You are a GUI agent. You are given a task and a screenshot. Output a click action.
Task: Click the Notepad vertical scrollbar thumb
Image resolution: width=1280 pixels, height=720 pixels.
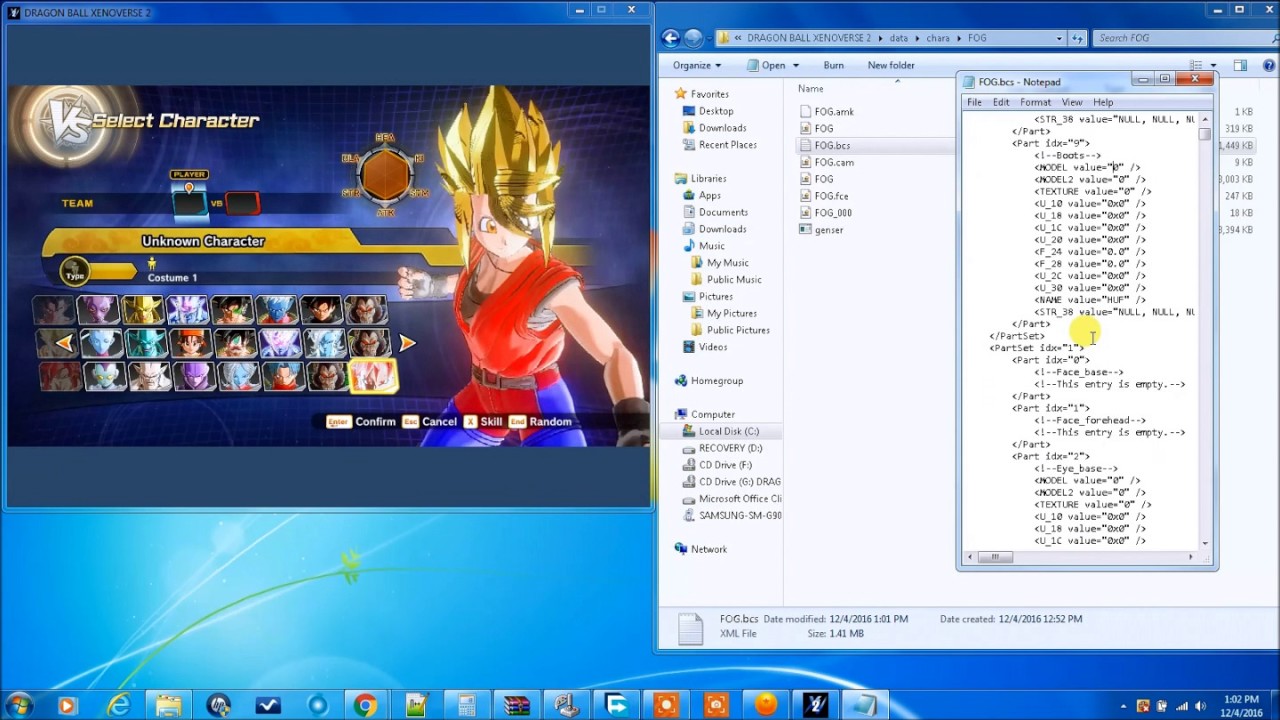(x=1205, y=133)
